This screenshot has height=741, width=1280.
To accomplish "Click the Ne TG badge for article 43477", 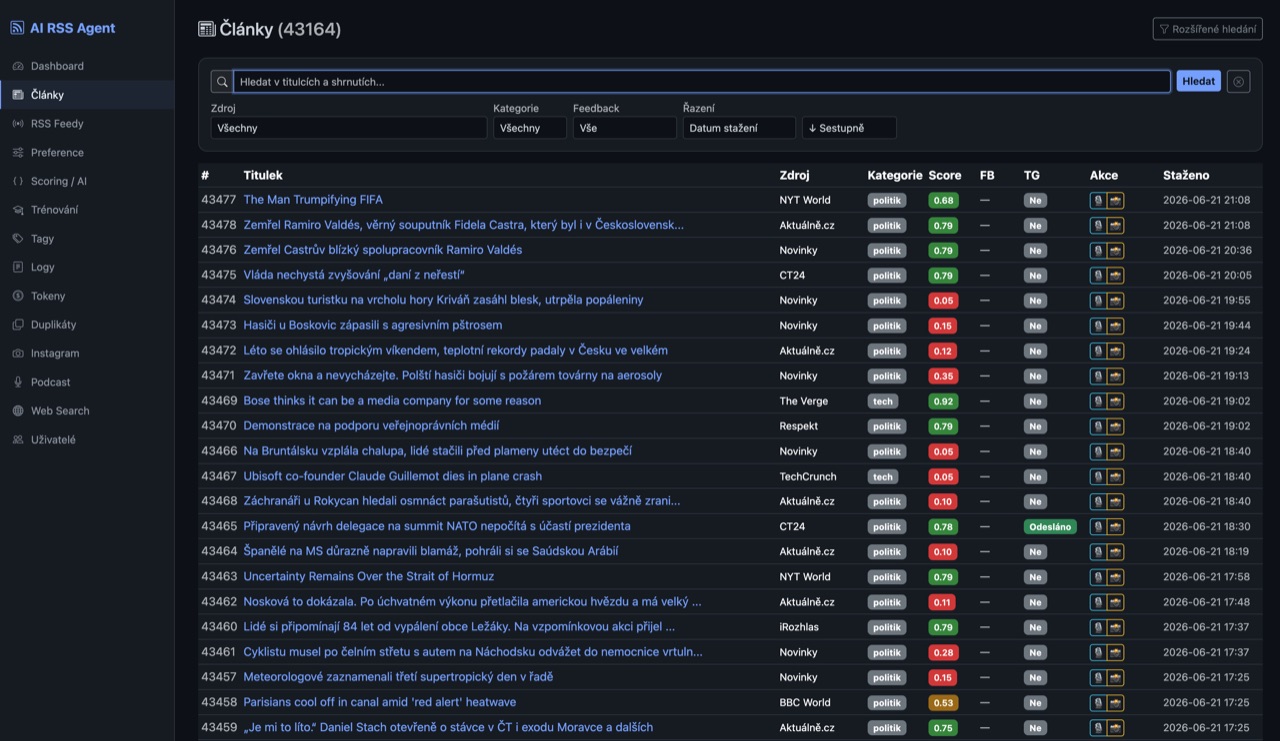I will click(1035, 200).
